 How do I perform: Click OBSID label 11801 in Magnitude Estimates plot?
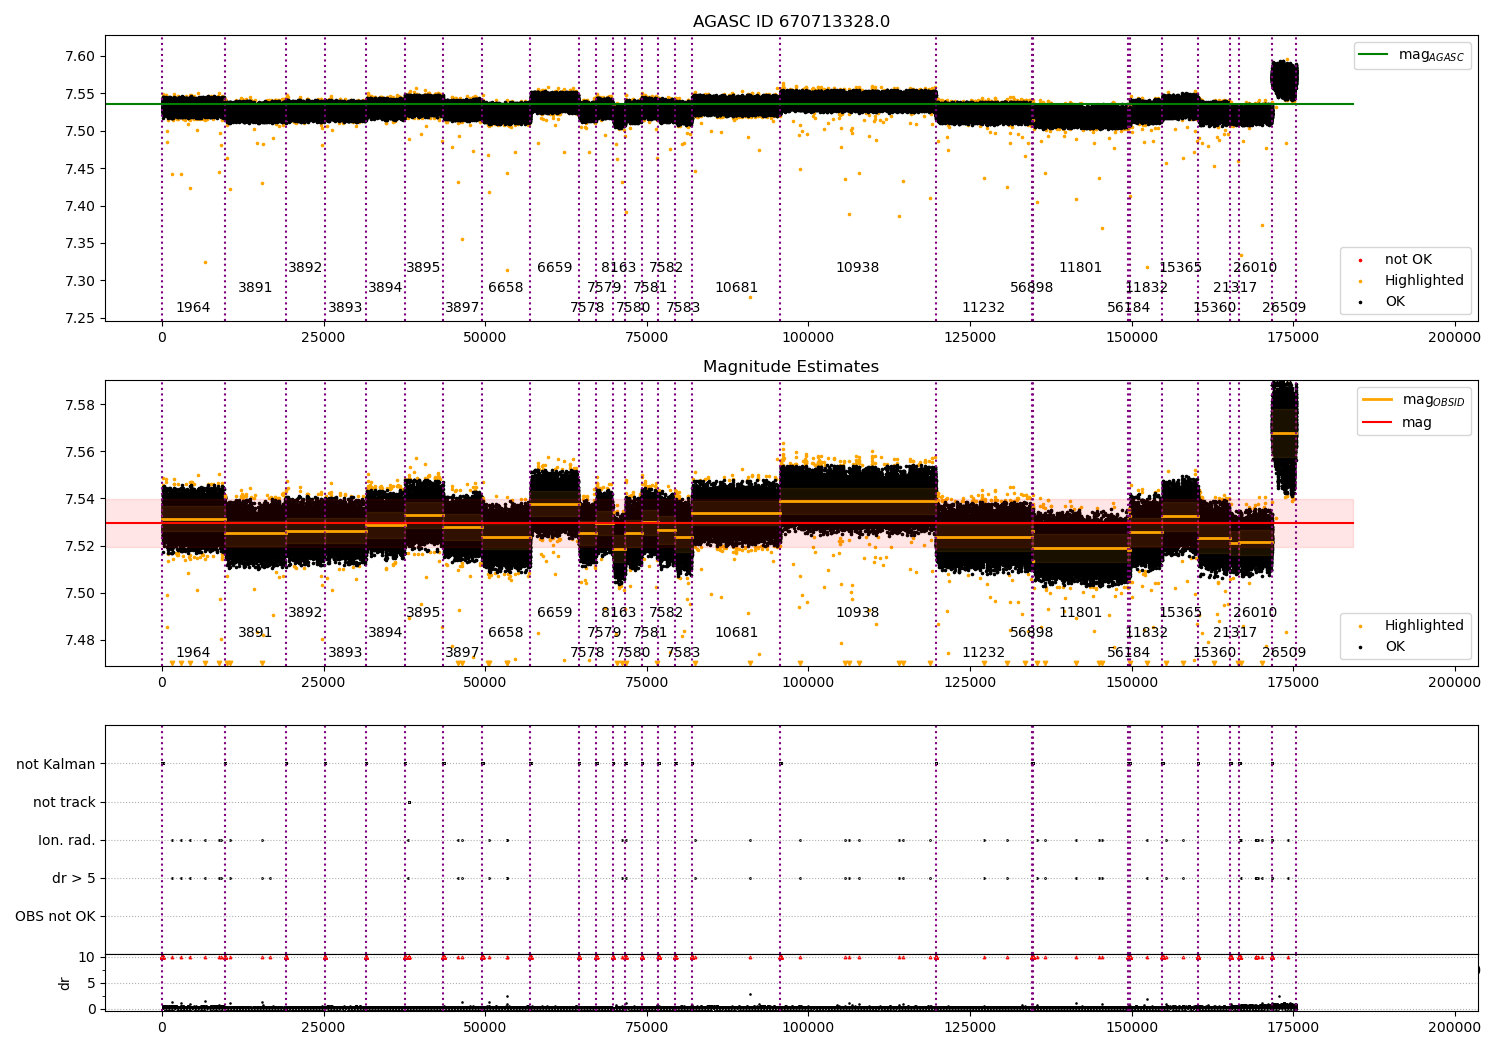click(1080, 613)
